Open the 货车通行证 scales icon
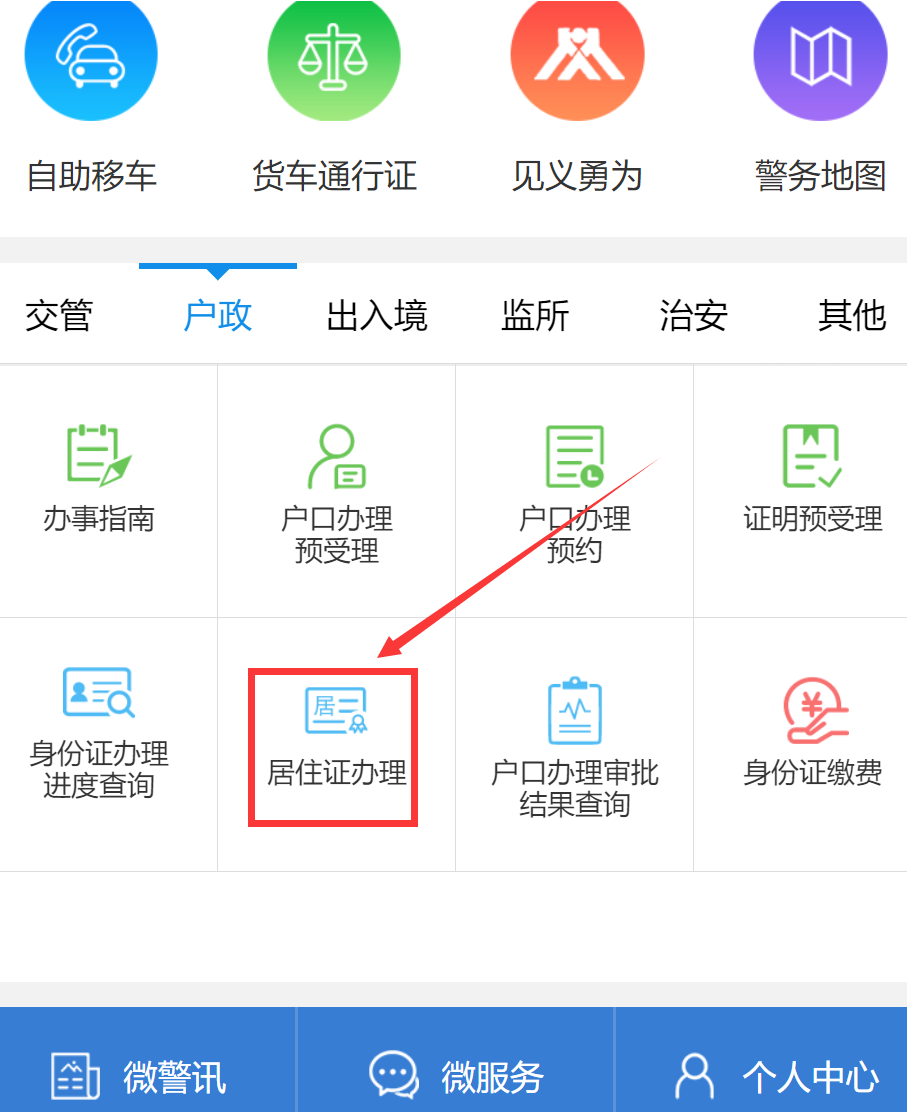Screen dimensions: 907x1112 (334, 58)
